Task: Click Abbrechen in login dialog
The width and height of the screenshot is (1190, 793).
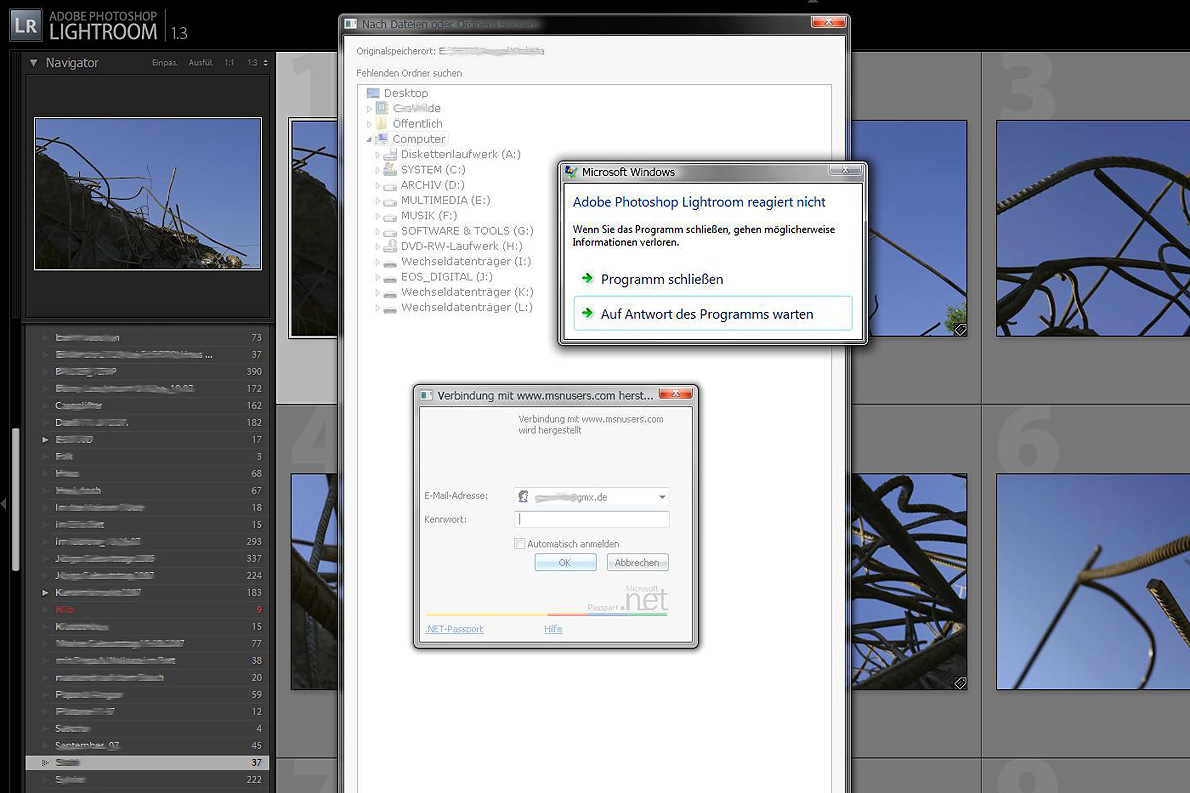Action: (x=638, y=562)
